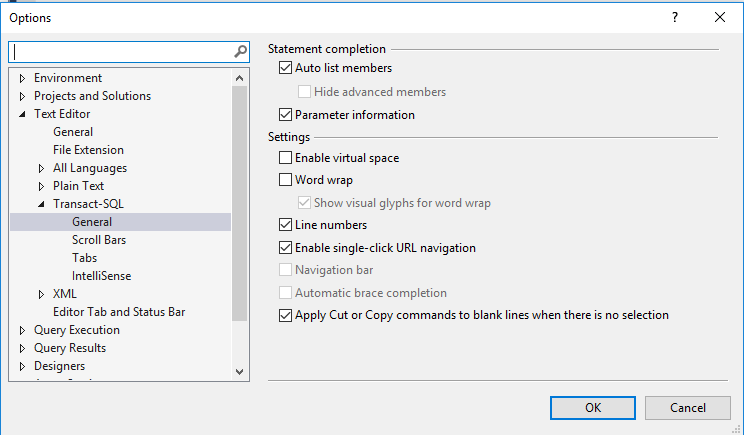
Task: Select Text Editor label
Action: (x=62, y=114)
